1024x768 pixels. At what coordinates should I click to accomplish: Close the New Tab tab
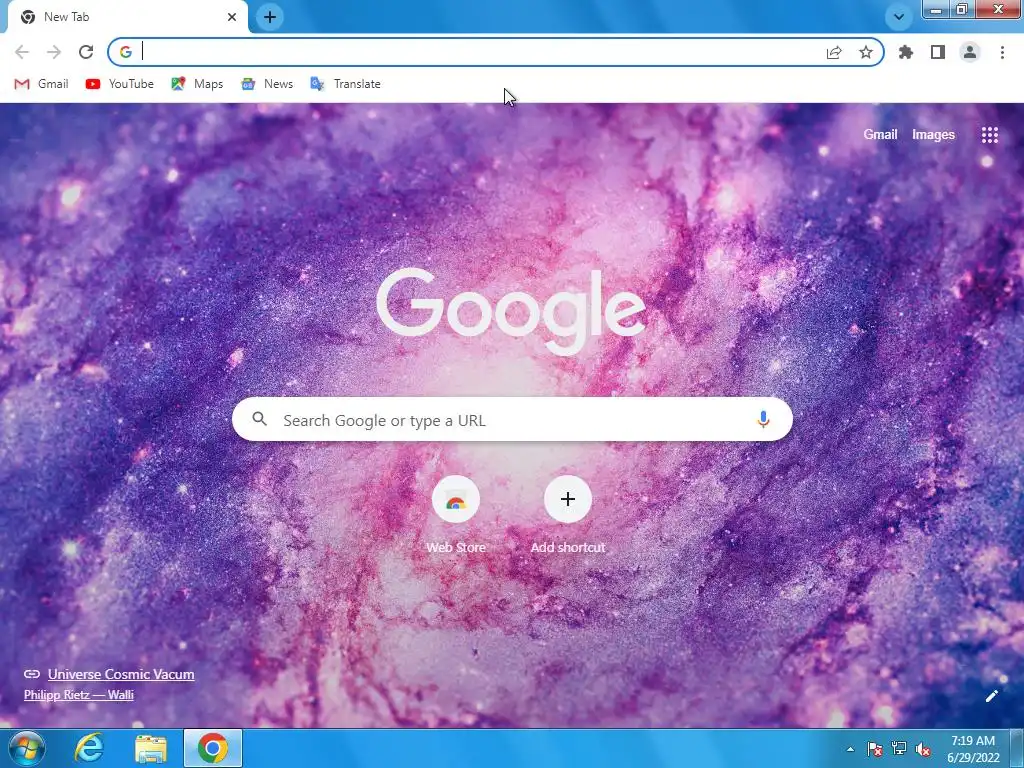click(x=232, y=17)
